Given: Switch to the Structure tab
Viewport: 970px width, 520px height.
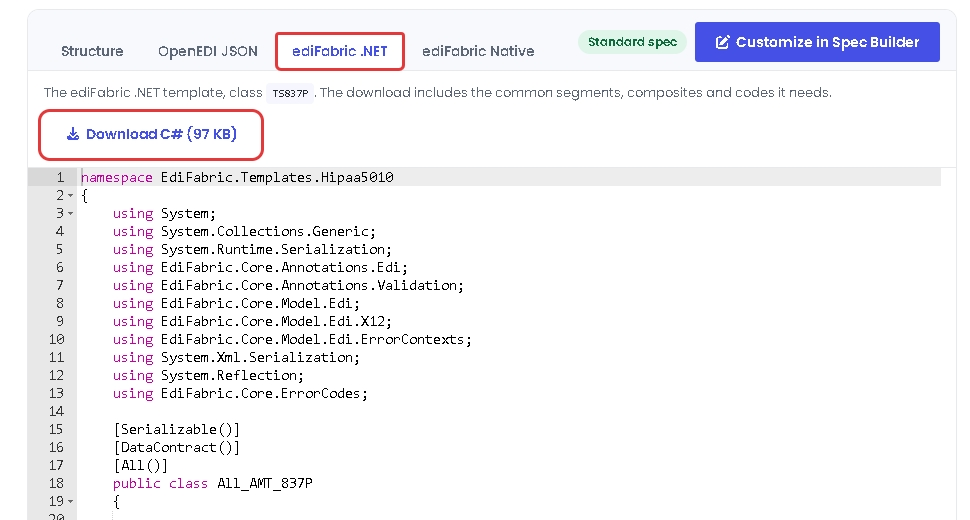Looking at the screenshot, I should (92, 51).
